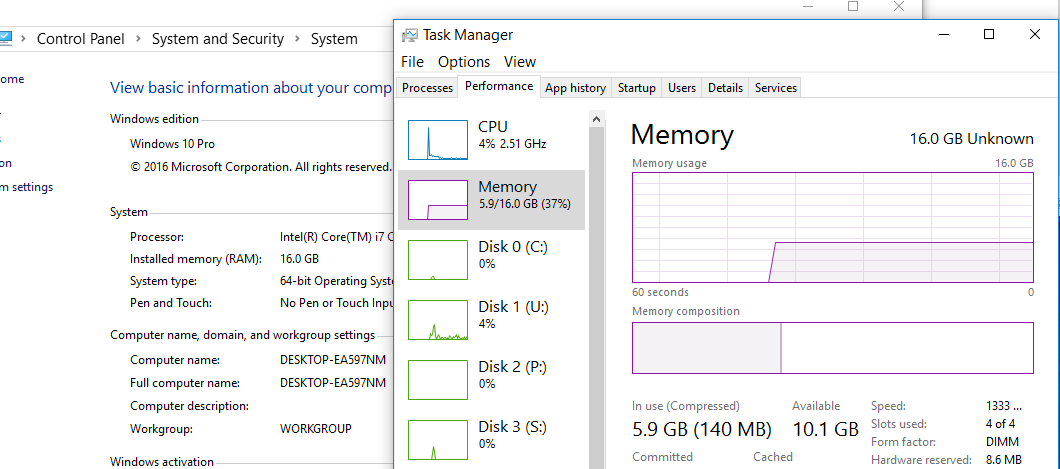Screen dimensions: 1060x469
Task: Click the DESKTOP-EA597NM computer name value
Action: tap(333, 360)
